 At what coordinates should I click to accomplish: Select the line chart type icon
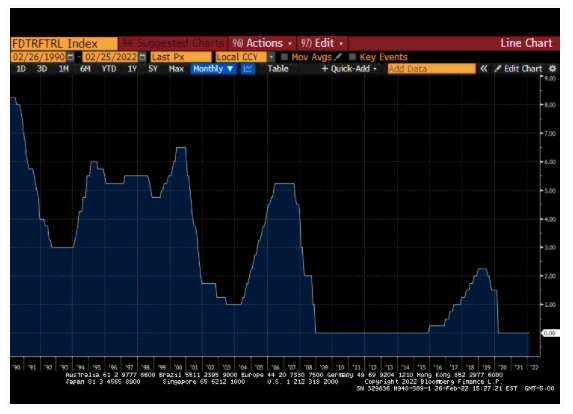[x=248, y=69]
